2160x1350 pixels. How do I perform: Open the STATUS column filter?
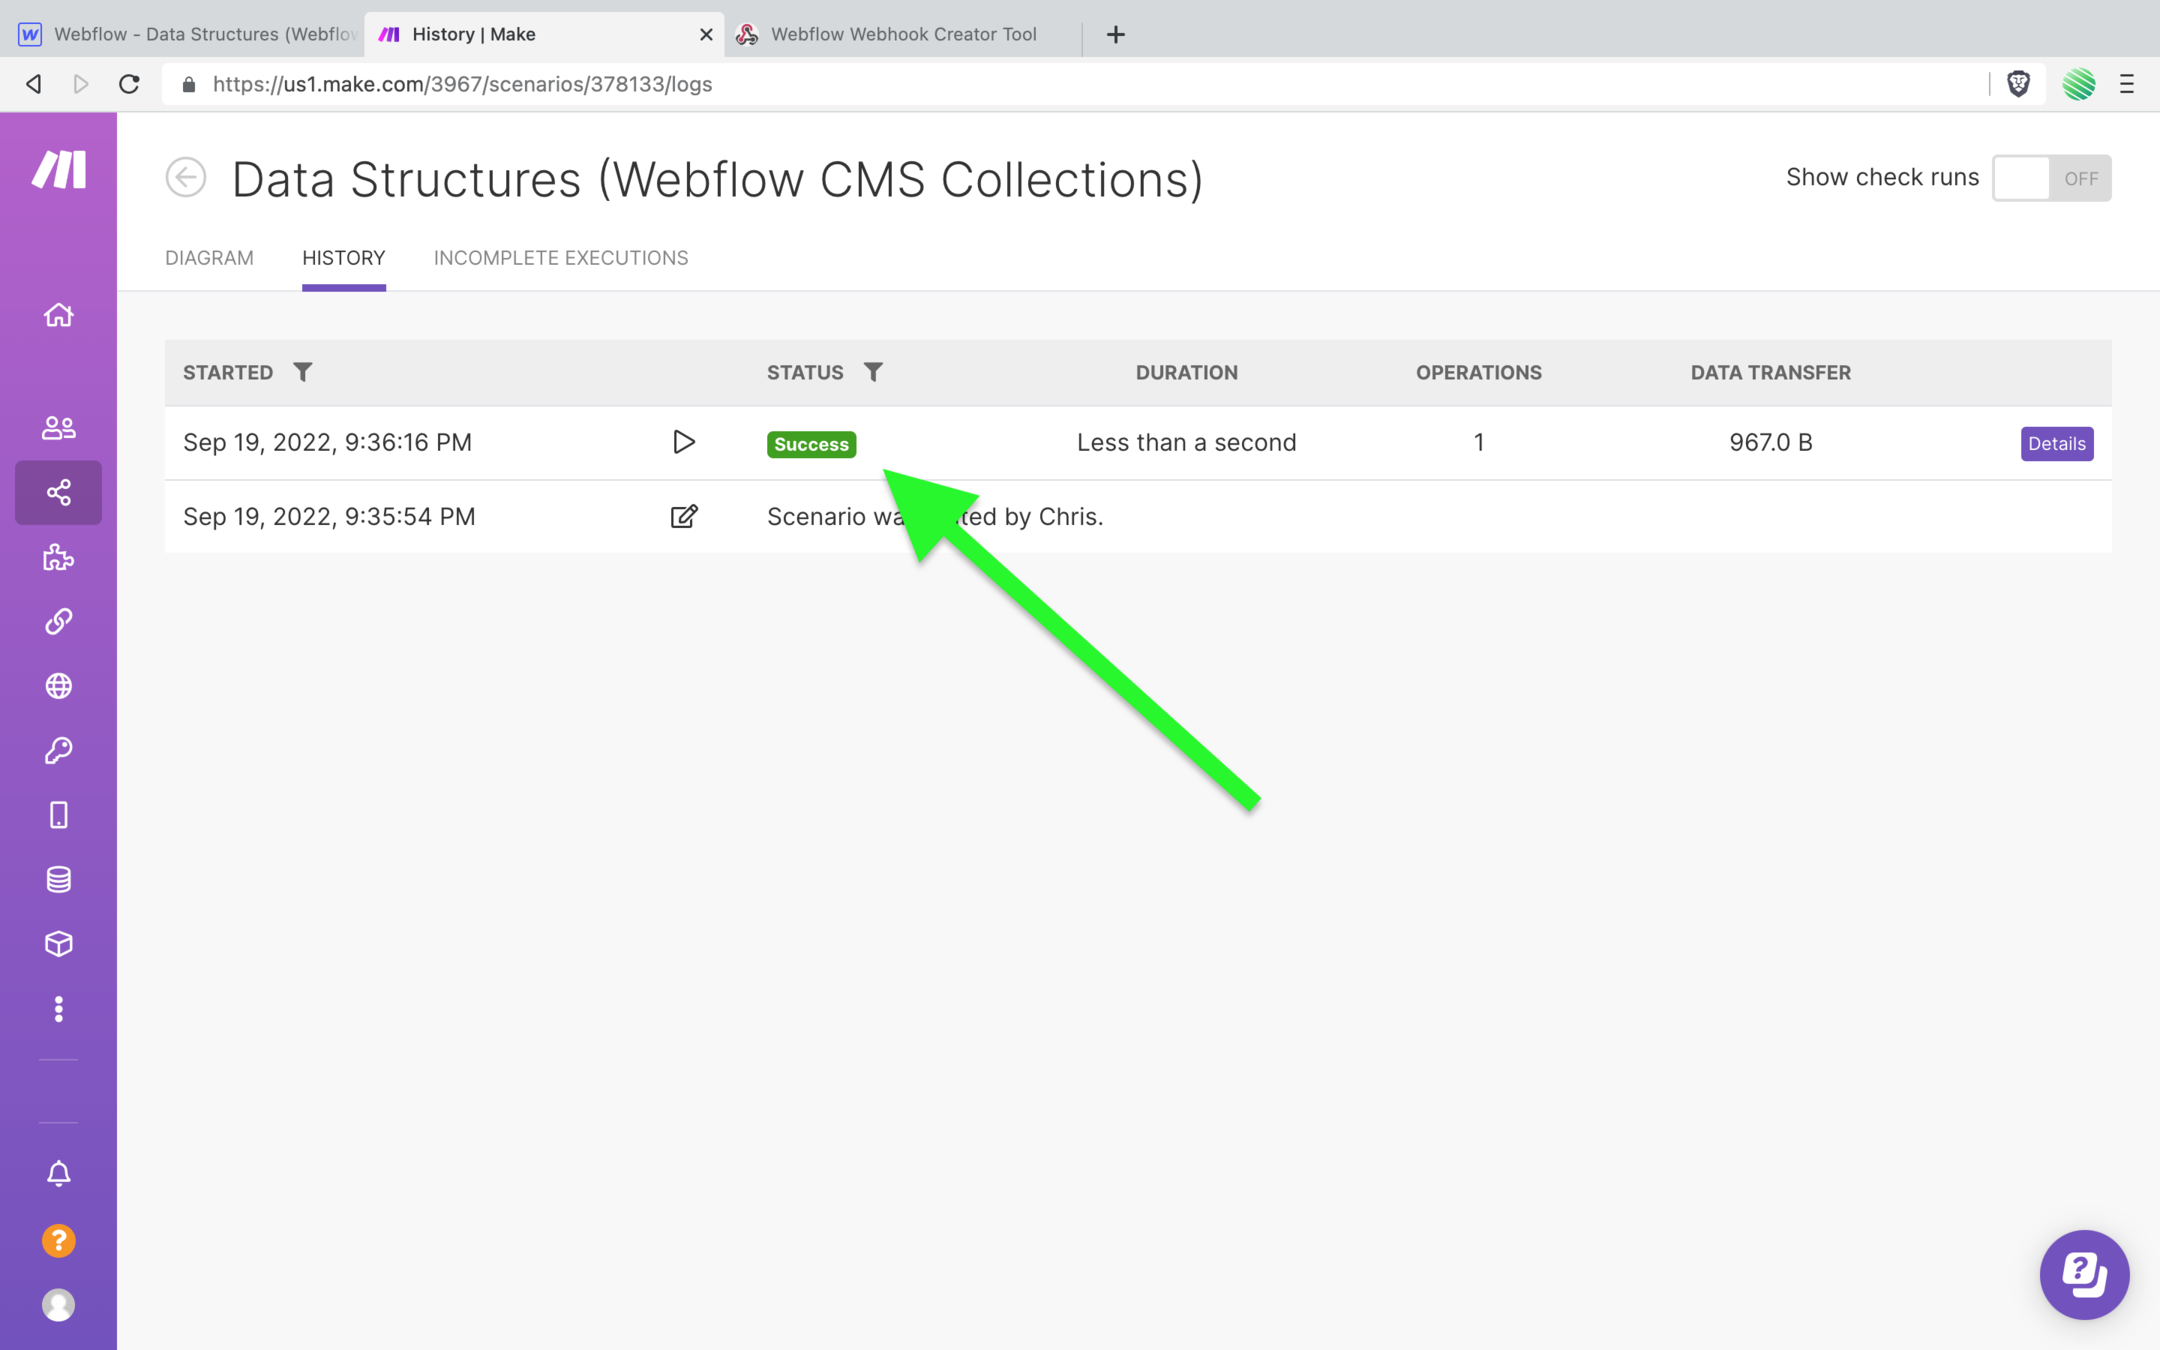click(x=873, y=372)
